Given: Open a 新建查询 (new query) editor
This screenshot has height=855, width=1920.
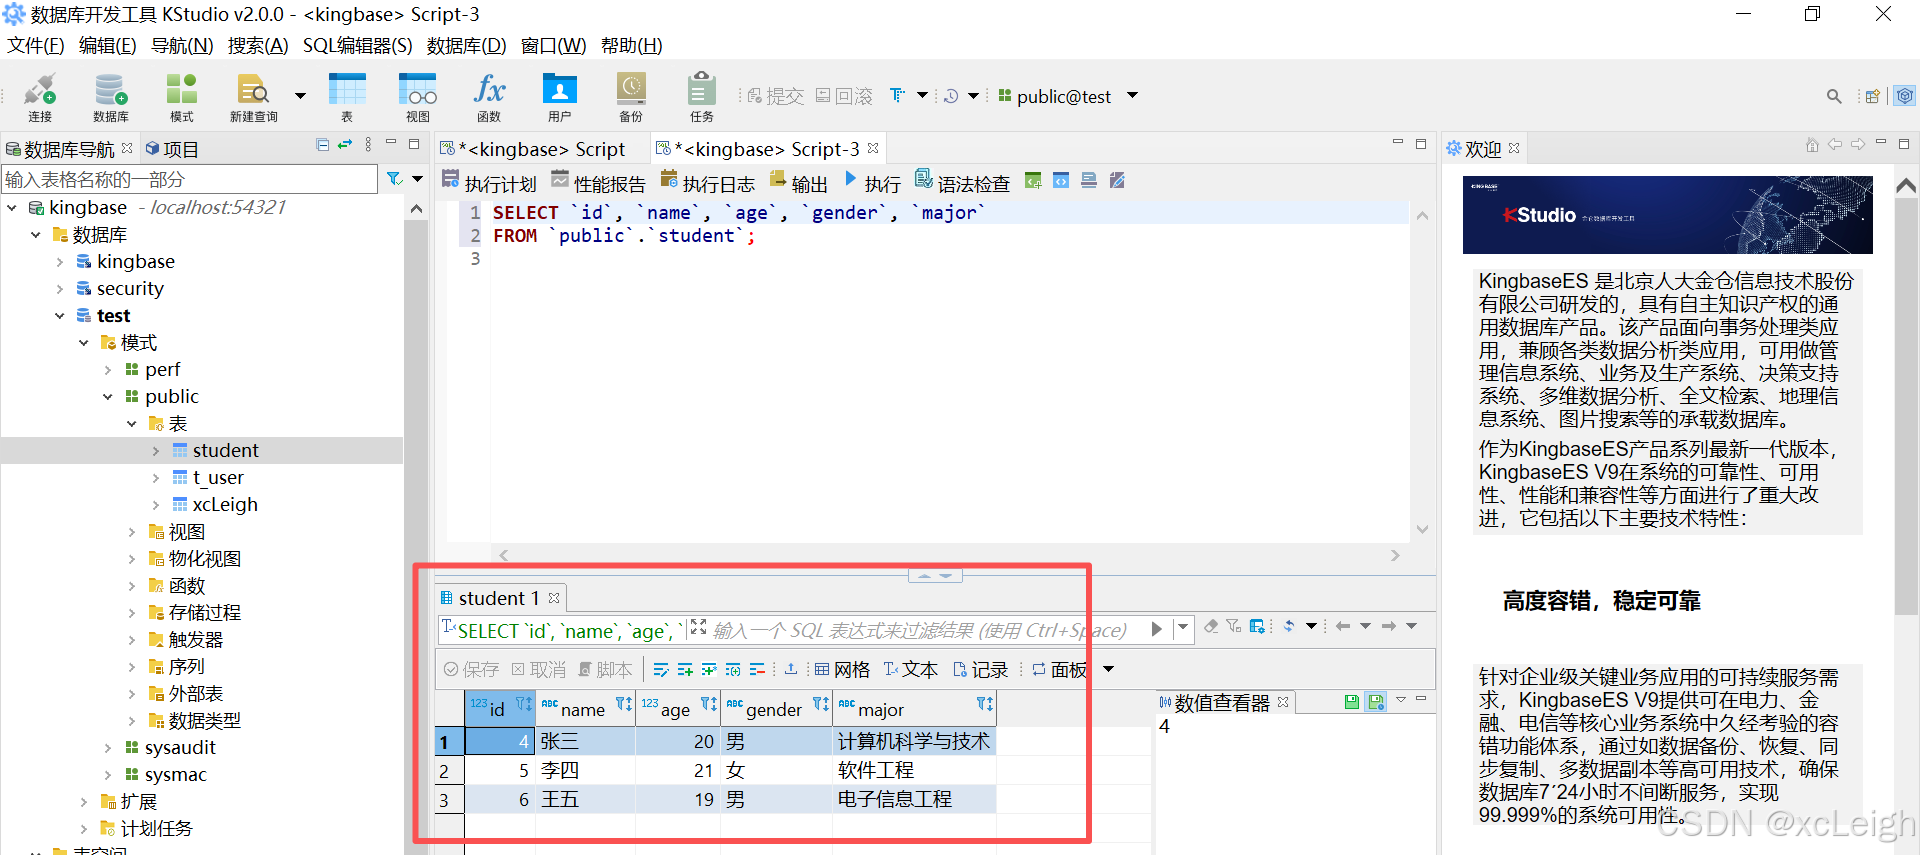Looking at the screenshot, I should [x=254, y=97].
